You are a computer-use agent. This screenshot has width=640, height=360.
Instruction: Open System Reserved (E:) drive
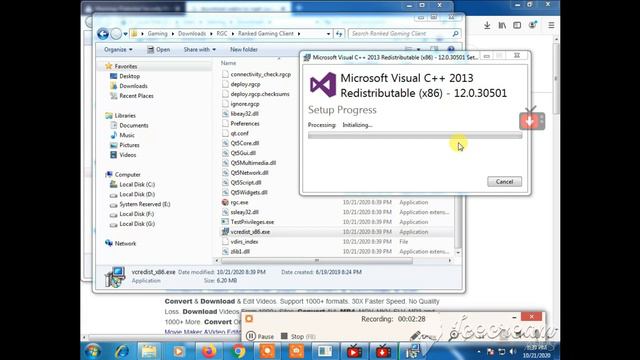coord(145,204)
